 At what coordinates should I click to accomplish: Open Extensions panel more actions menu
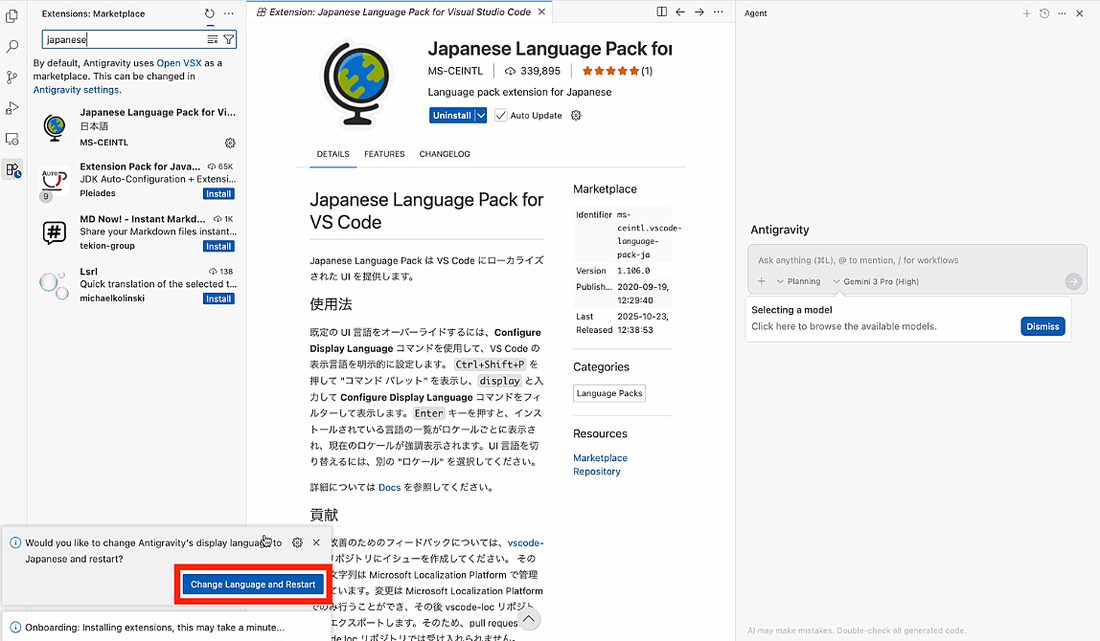[x=229, y=13]
